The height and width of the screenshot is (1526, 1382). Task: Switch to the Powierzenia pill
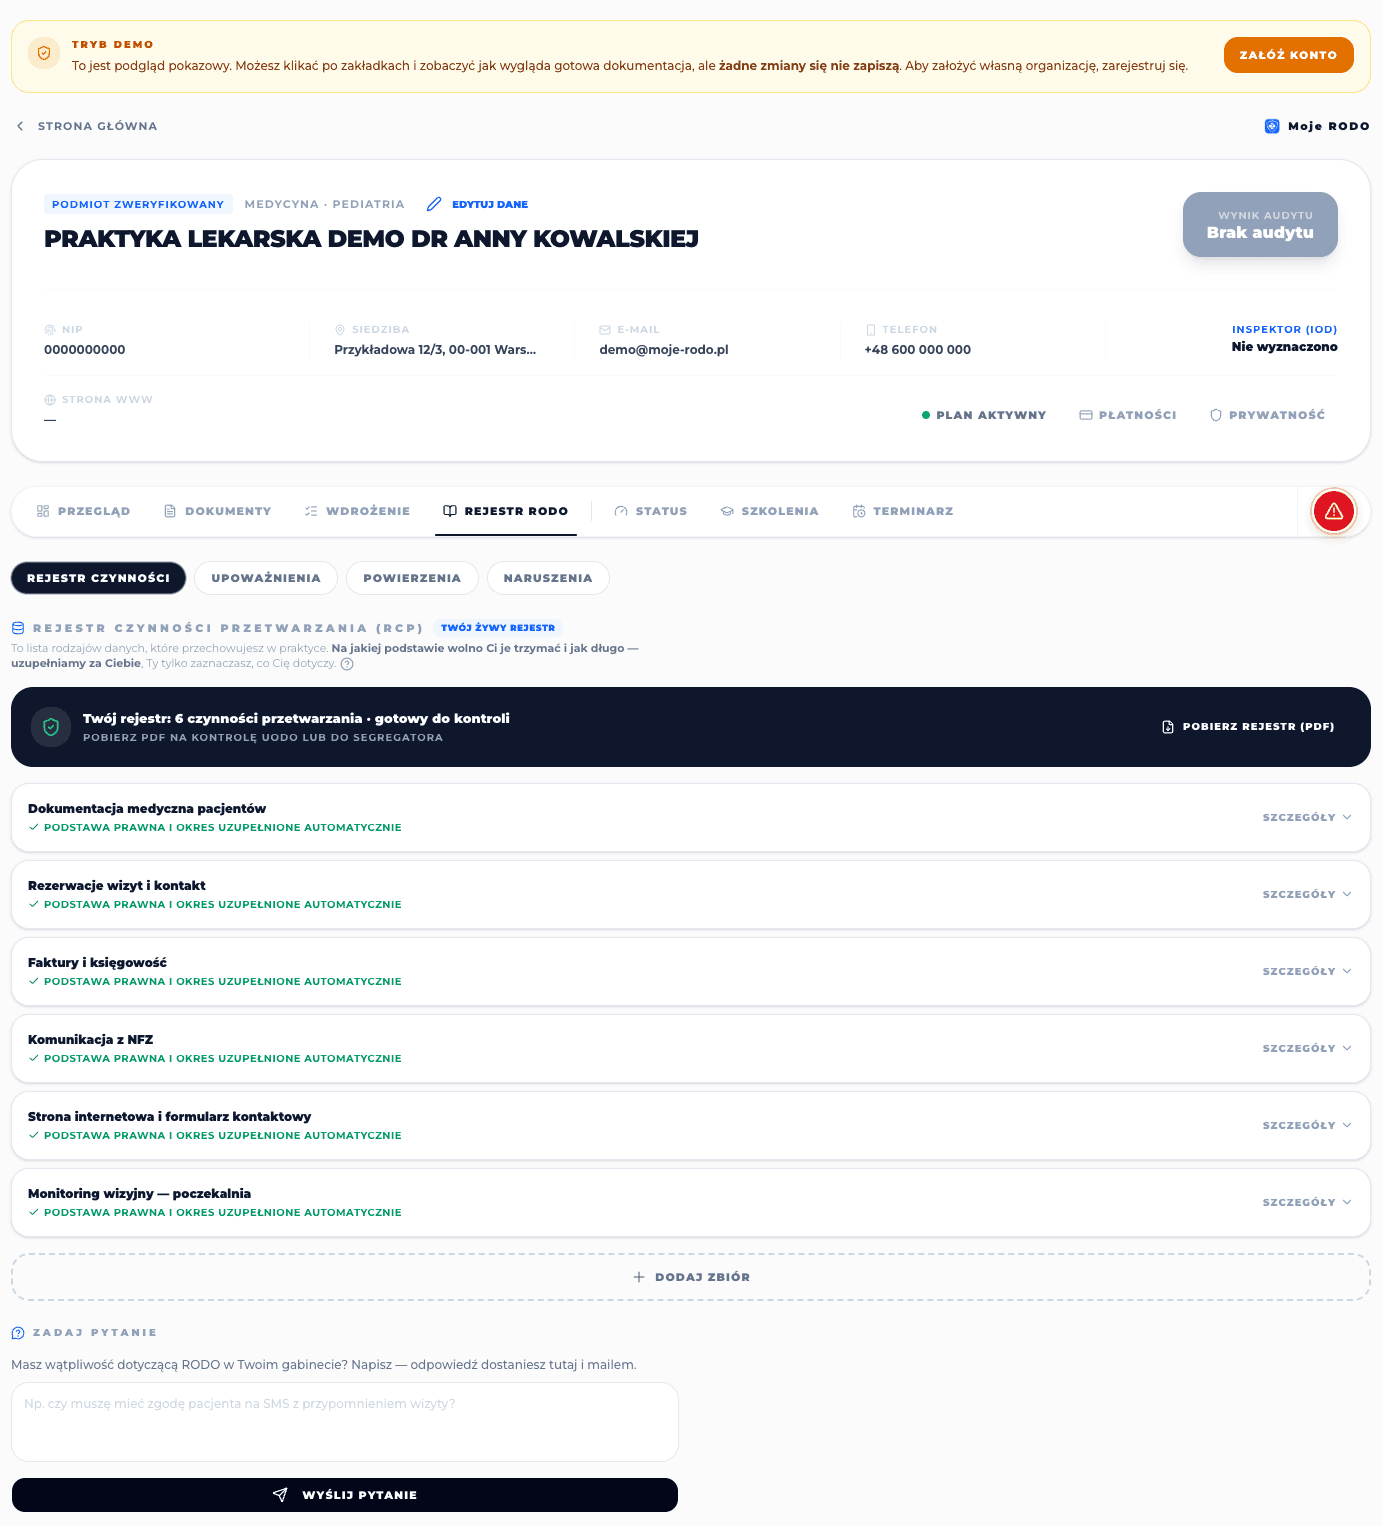click(412, 578)
